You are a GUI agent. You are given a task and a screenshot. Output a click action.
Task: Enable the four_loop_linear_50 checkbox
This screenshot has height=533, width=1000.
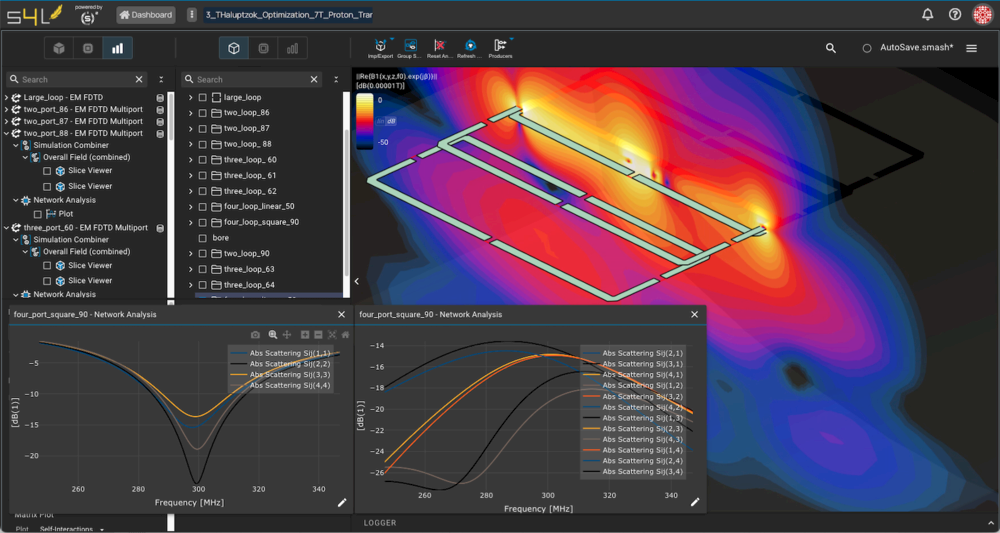click(x=203, y=207)
